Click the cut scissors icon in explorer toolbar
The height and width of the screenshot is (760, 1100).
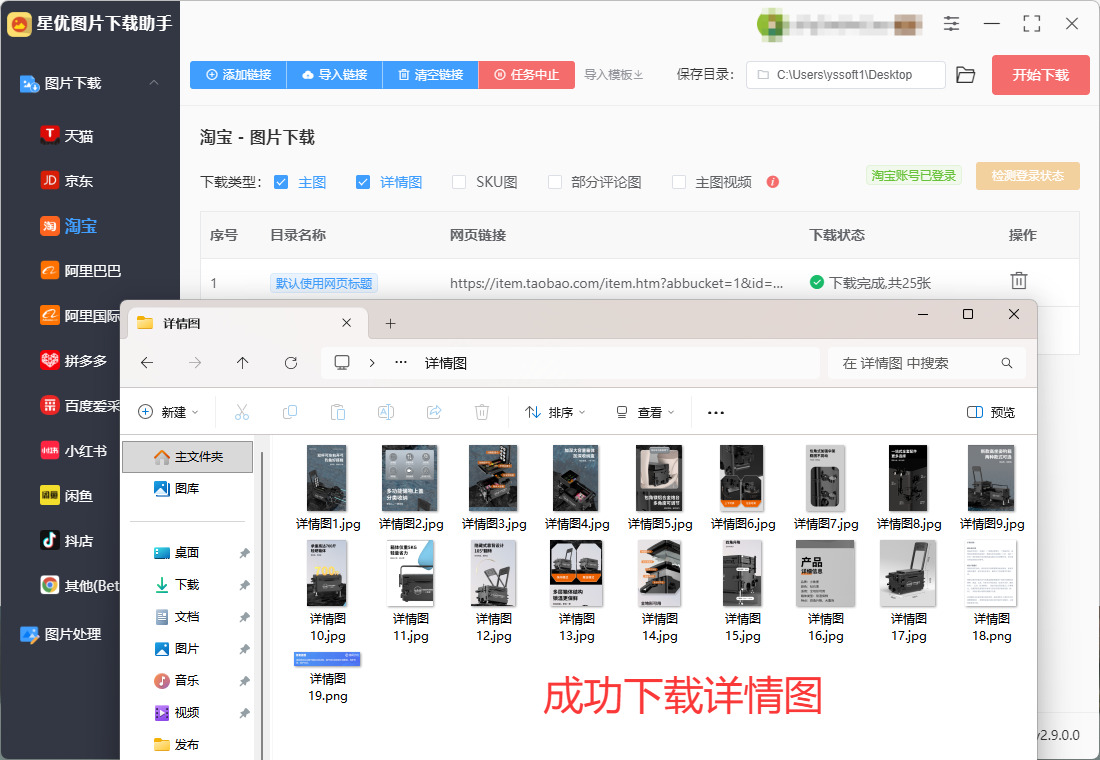pyautogui.click(x=242, y=412)
